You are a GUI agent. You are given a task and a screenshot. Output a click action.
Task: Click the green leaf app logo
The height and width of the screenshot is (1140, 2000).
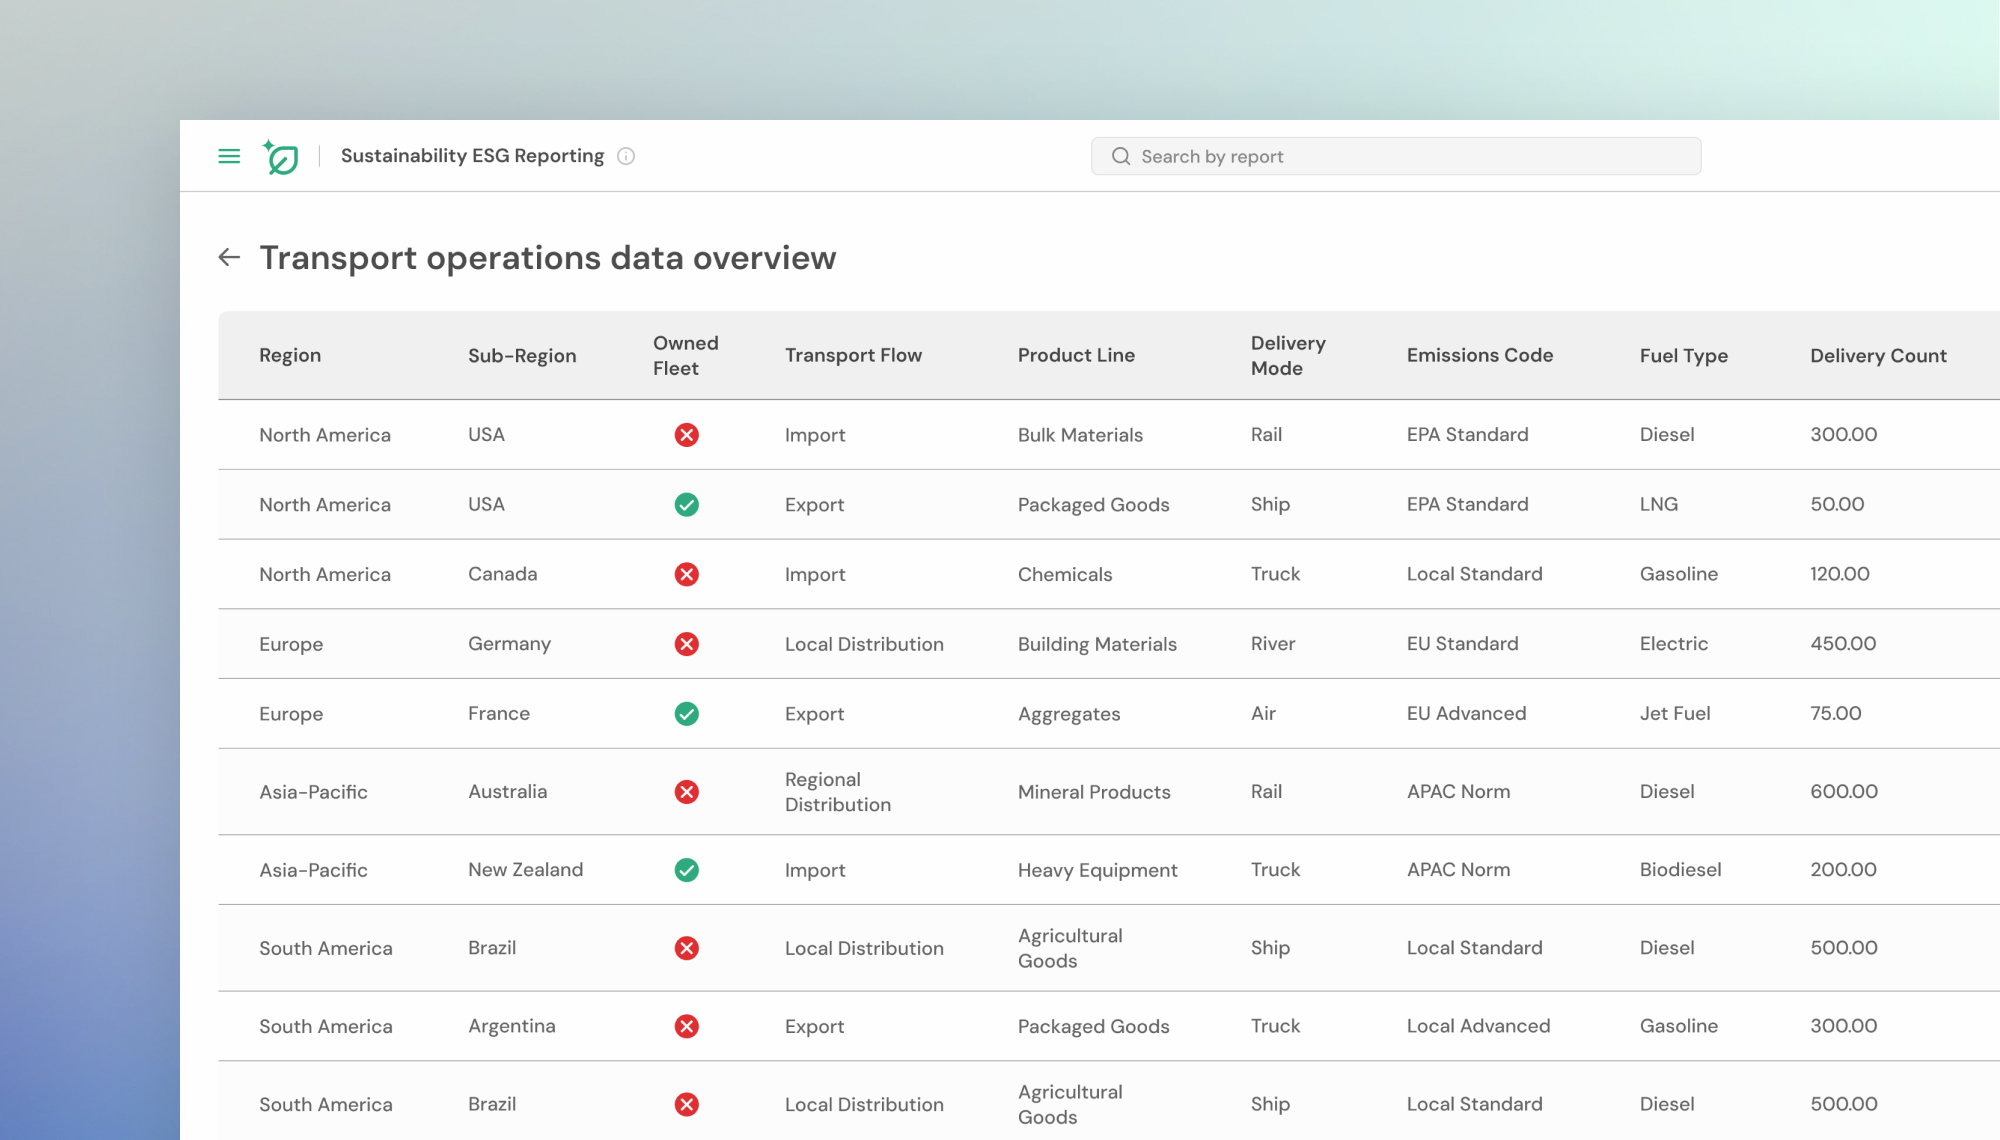[281, 157]
